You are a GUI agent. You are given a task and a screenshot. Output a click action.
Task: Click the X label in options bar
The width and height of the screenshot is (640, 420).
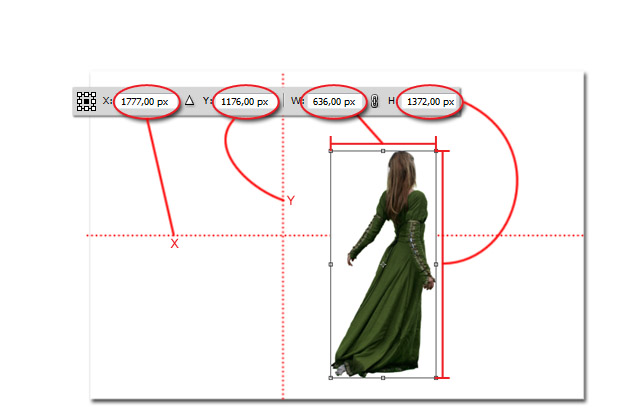(x=107, y=101)
